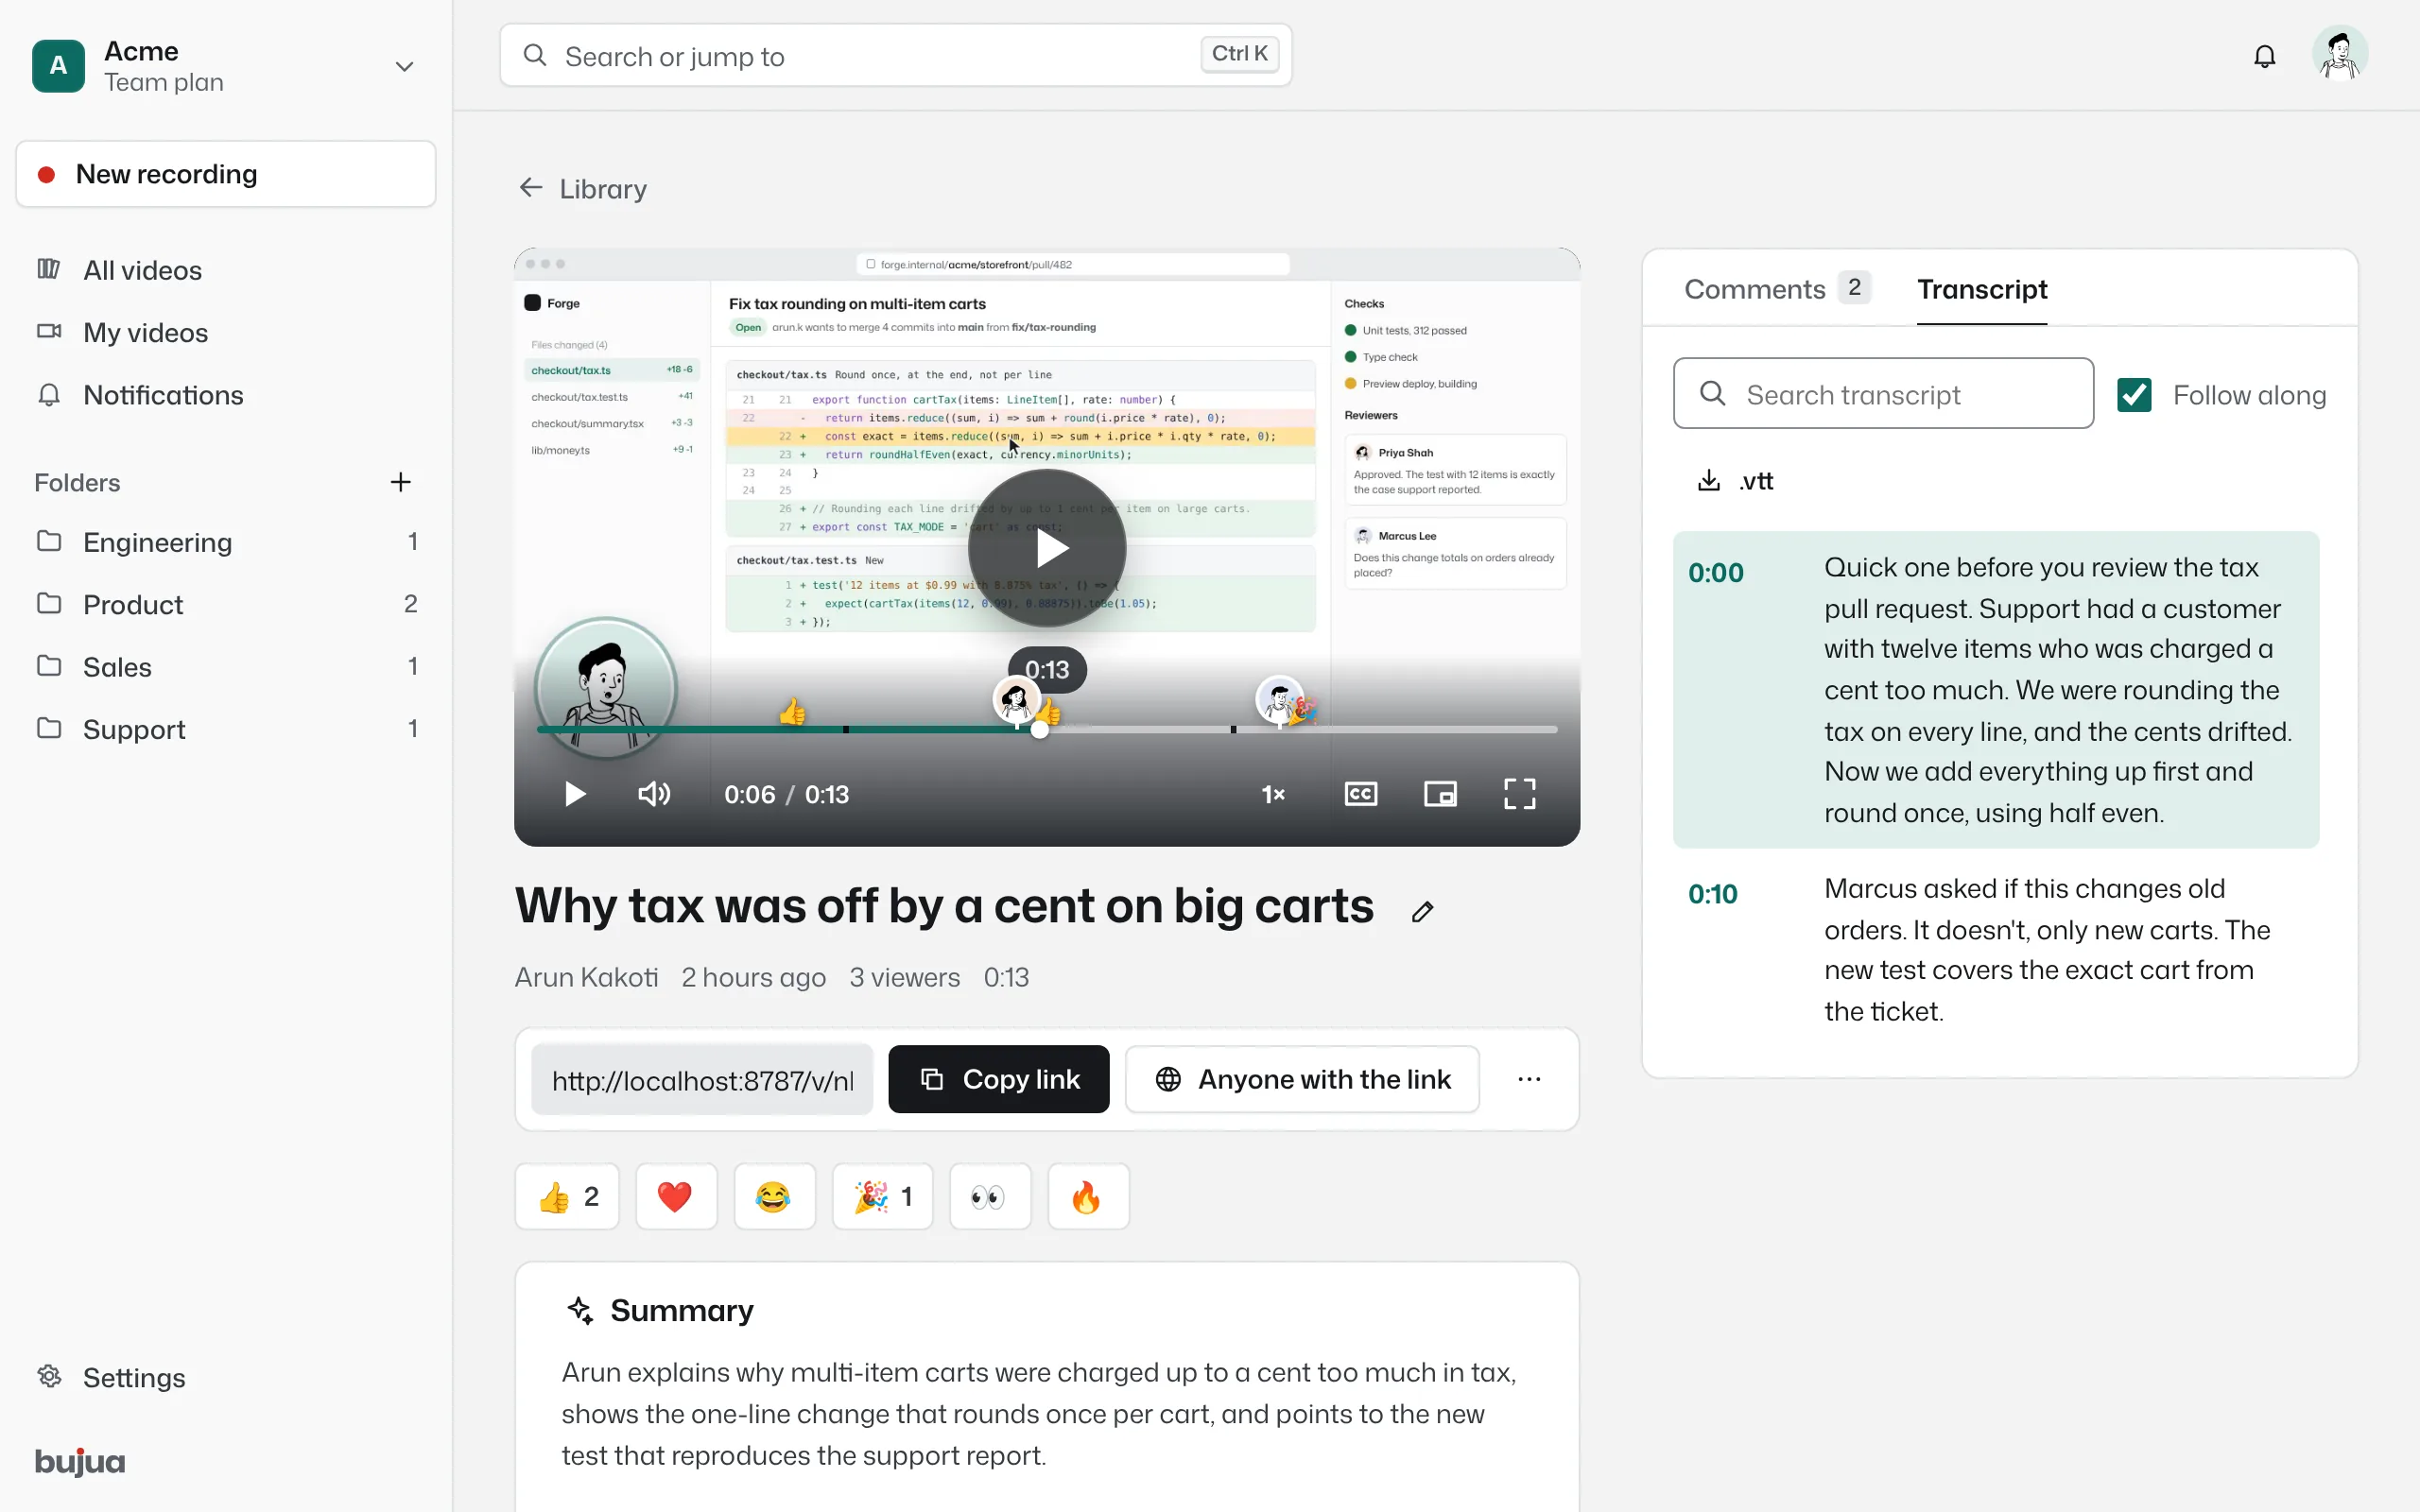Open My videos in the sidebar
Screen dimensions: 2420x1512
point(226,332)
